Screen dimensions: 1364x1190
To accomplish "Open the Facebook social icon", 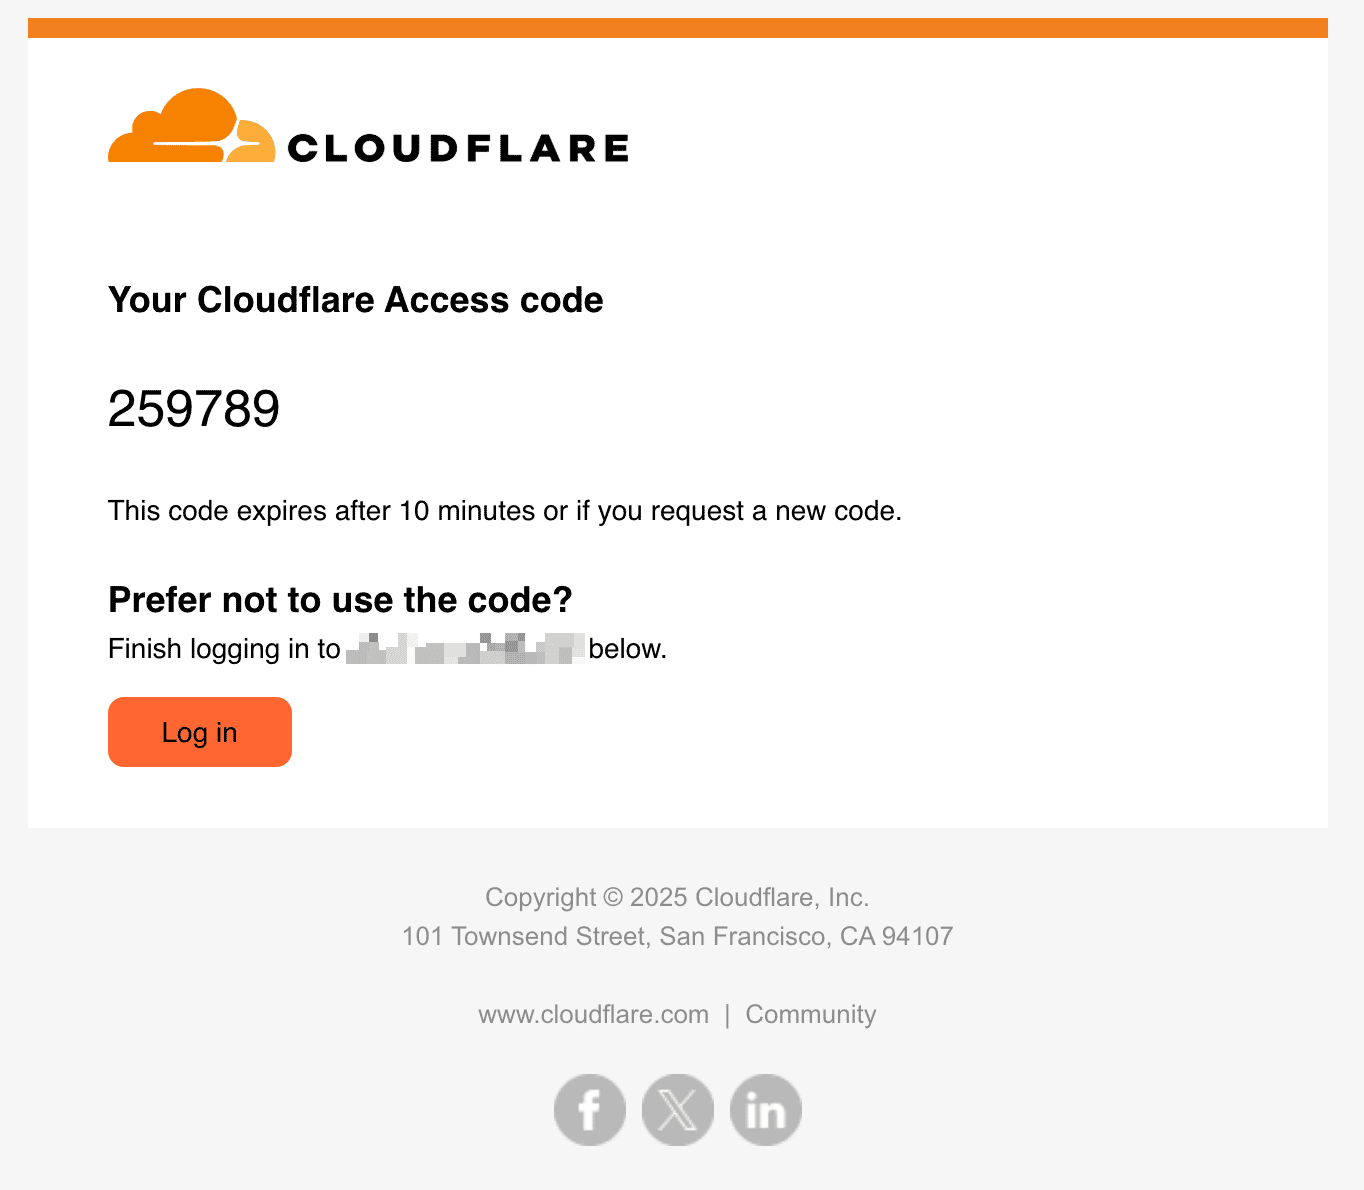I will 590,1110.
